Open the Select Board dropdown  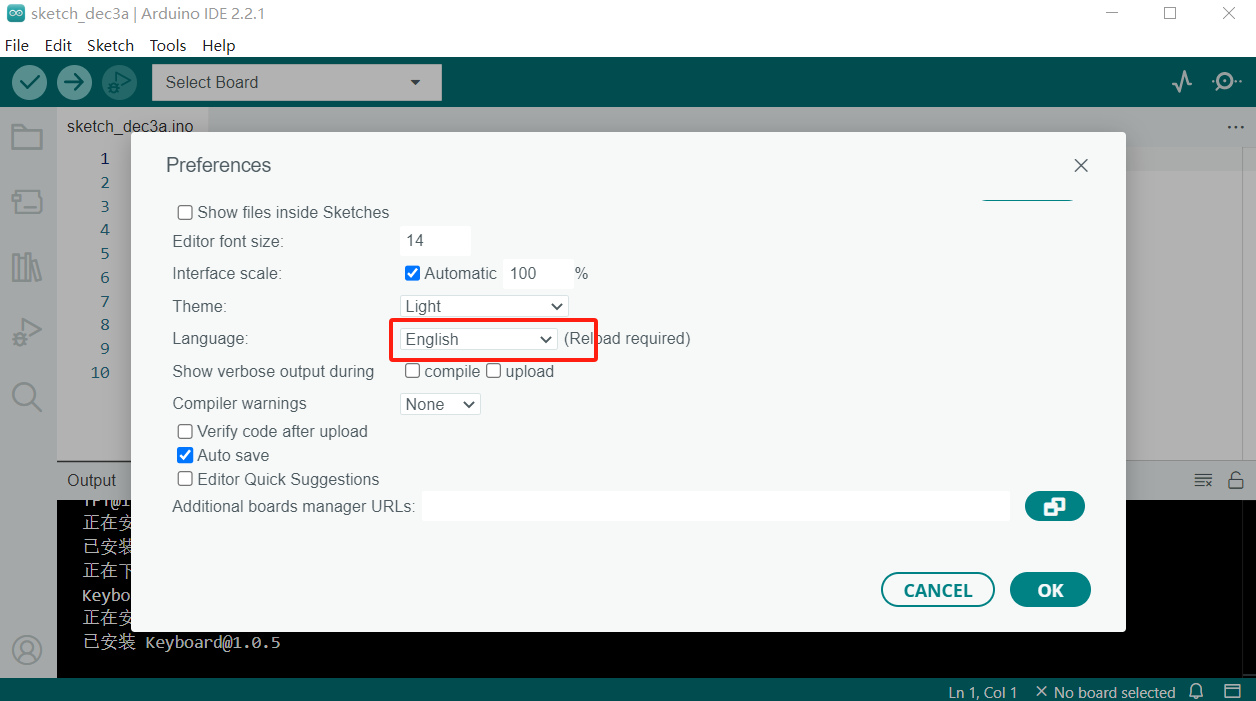[x=296, y=82]
